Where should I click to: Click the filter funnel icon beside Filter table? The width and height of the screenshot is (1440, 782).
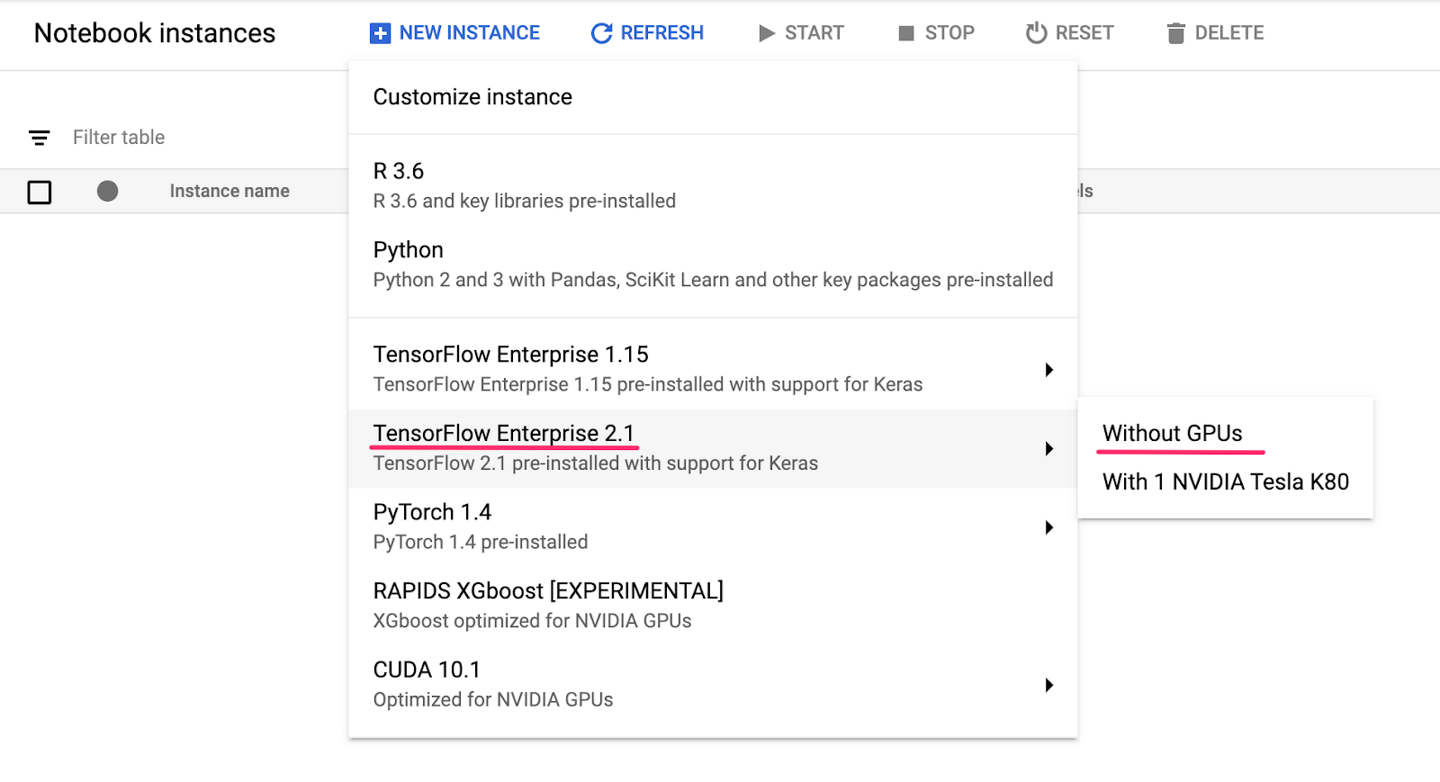[39, 137]
